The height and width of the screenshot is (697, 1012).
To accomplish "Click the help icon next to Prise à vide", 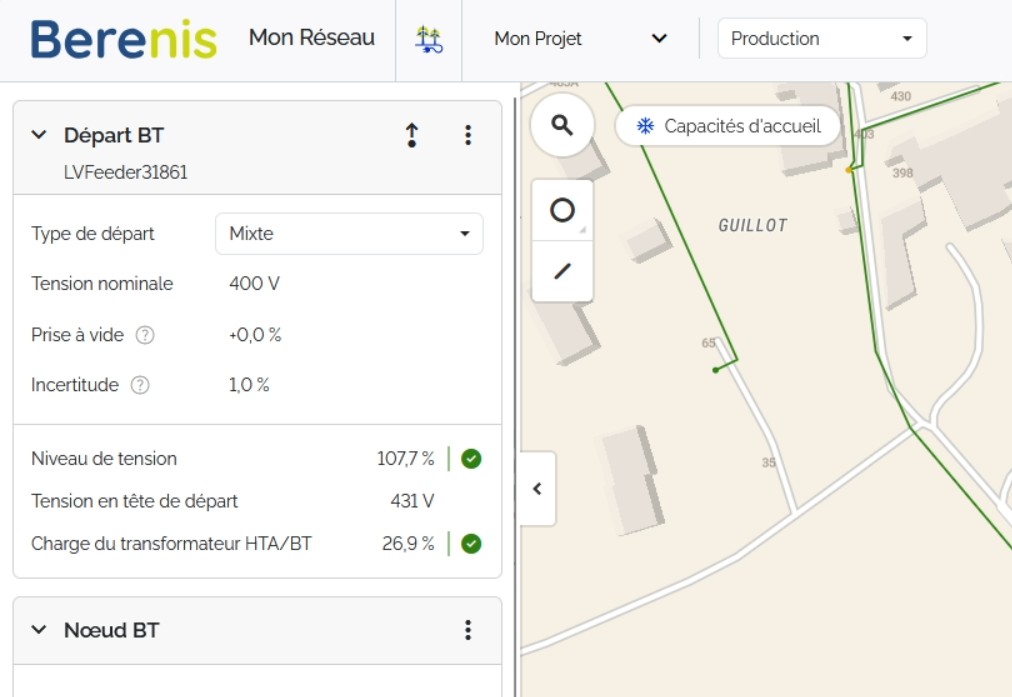I will point(145,335).
